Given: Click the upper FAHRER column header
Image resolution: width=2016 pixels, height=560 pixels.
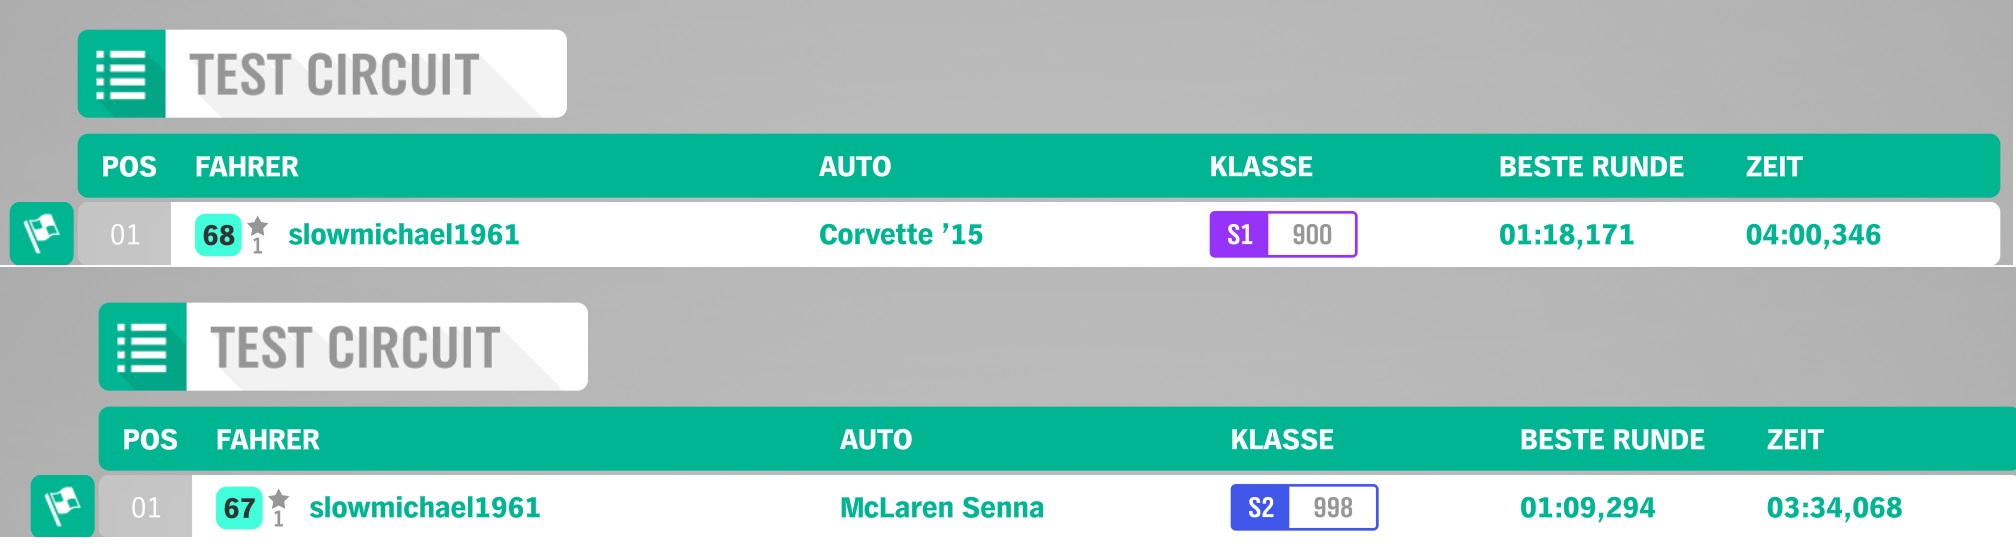Looking at the screenshot, I should (247, 167).
